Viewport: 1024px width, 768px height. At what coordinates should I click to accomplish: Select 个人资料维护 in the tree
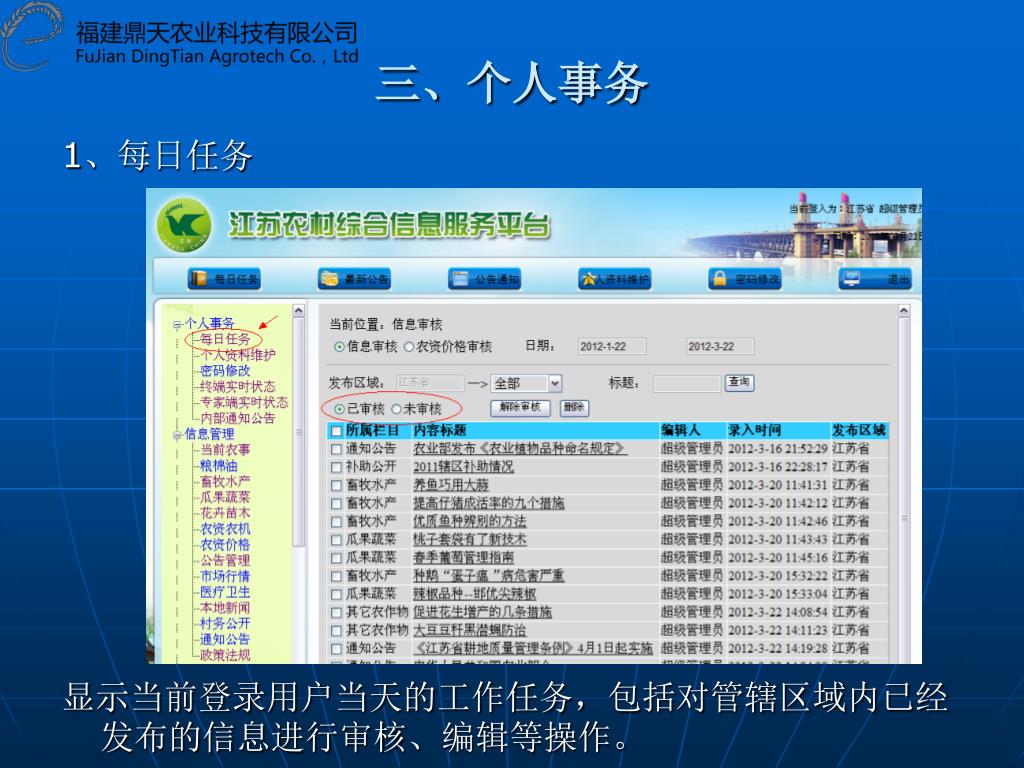point(238,355)
